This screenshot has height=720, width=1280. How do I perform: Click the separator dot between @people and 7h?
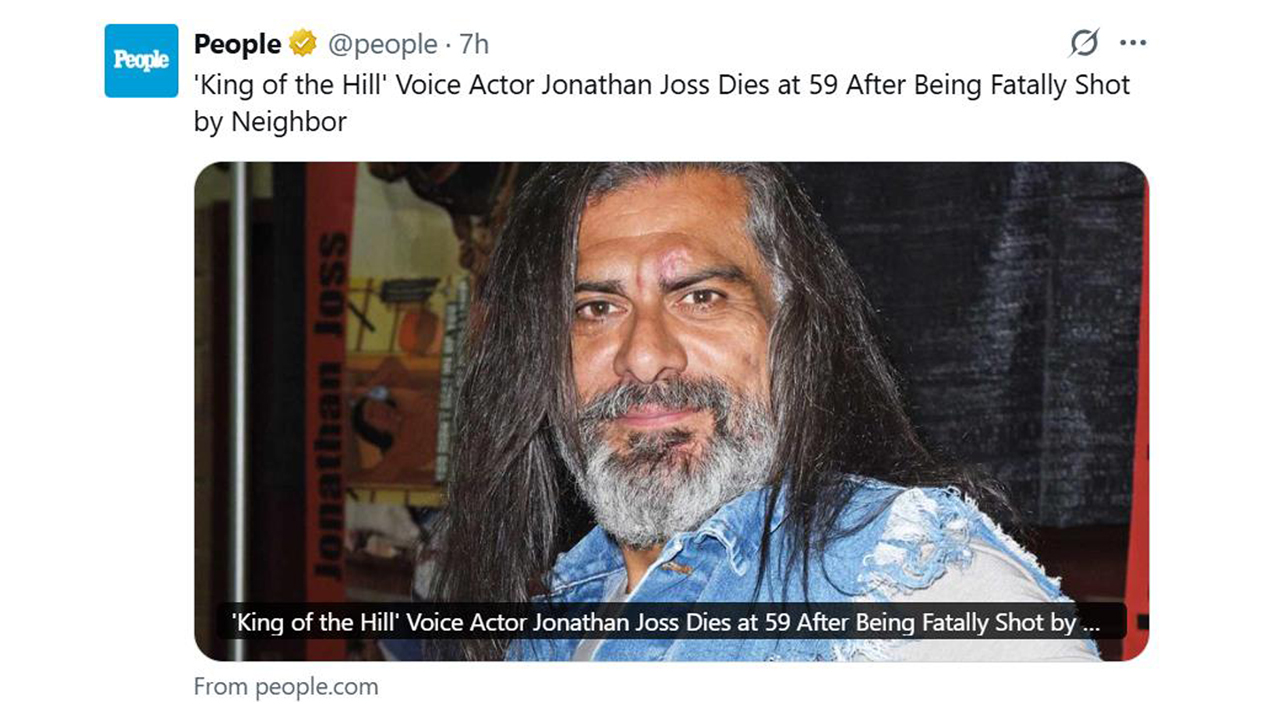[448, 46]
